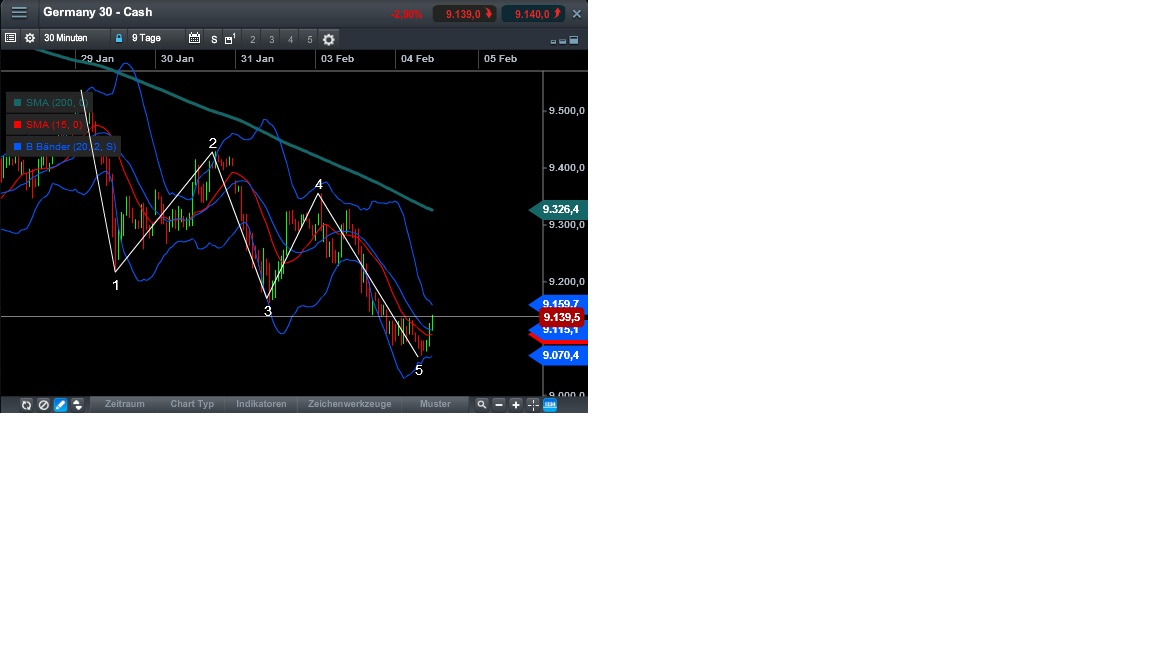Unlock the blue timeframe padlock toggle
The height and width of the screenshot is (648, 1152).
coord(119,38)
